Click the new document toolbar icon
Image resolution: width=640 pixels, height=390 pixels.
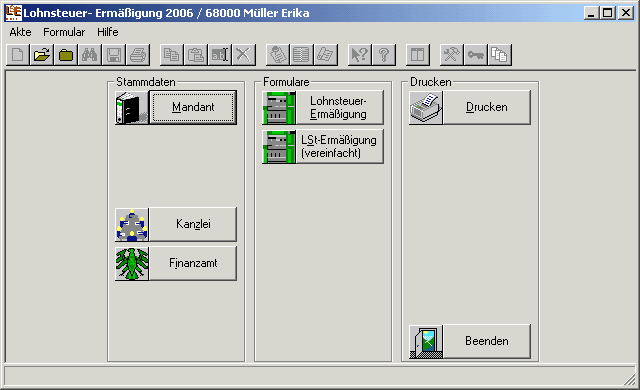point(18,55)
